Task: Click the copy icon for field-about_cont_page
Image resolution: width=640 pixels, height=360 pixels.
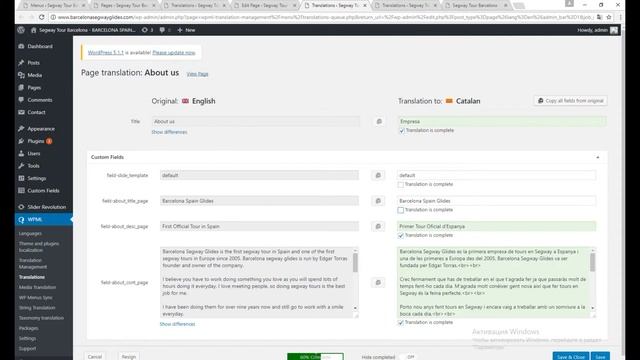Action: click(378, 282)
